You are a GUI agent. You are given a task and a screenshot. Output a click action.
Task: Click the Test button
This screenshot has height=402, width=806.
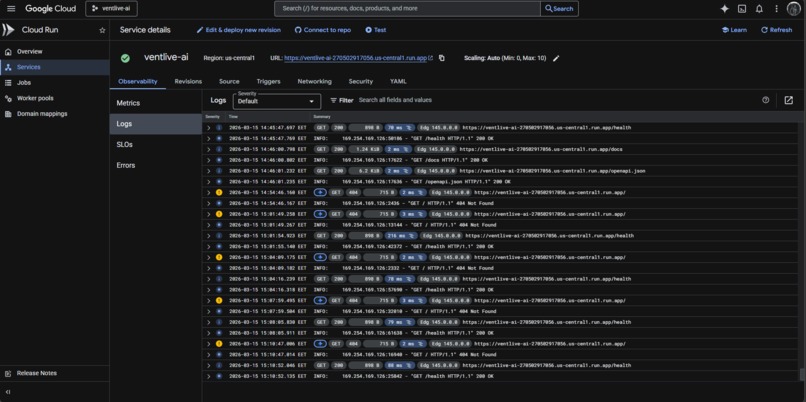[x=376, y=30]
